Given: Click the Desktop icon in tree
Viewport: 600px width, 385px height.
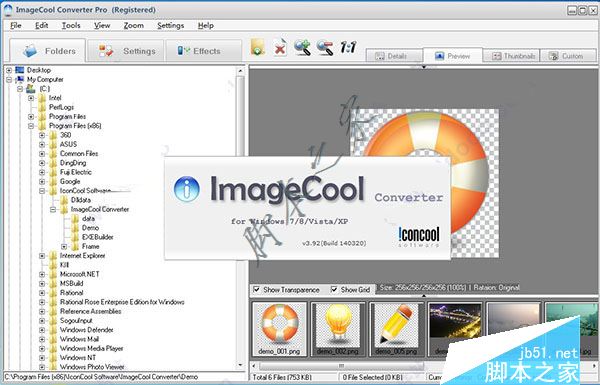Looking at the screenshot, I should pos(20,70).
